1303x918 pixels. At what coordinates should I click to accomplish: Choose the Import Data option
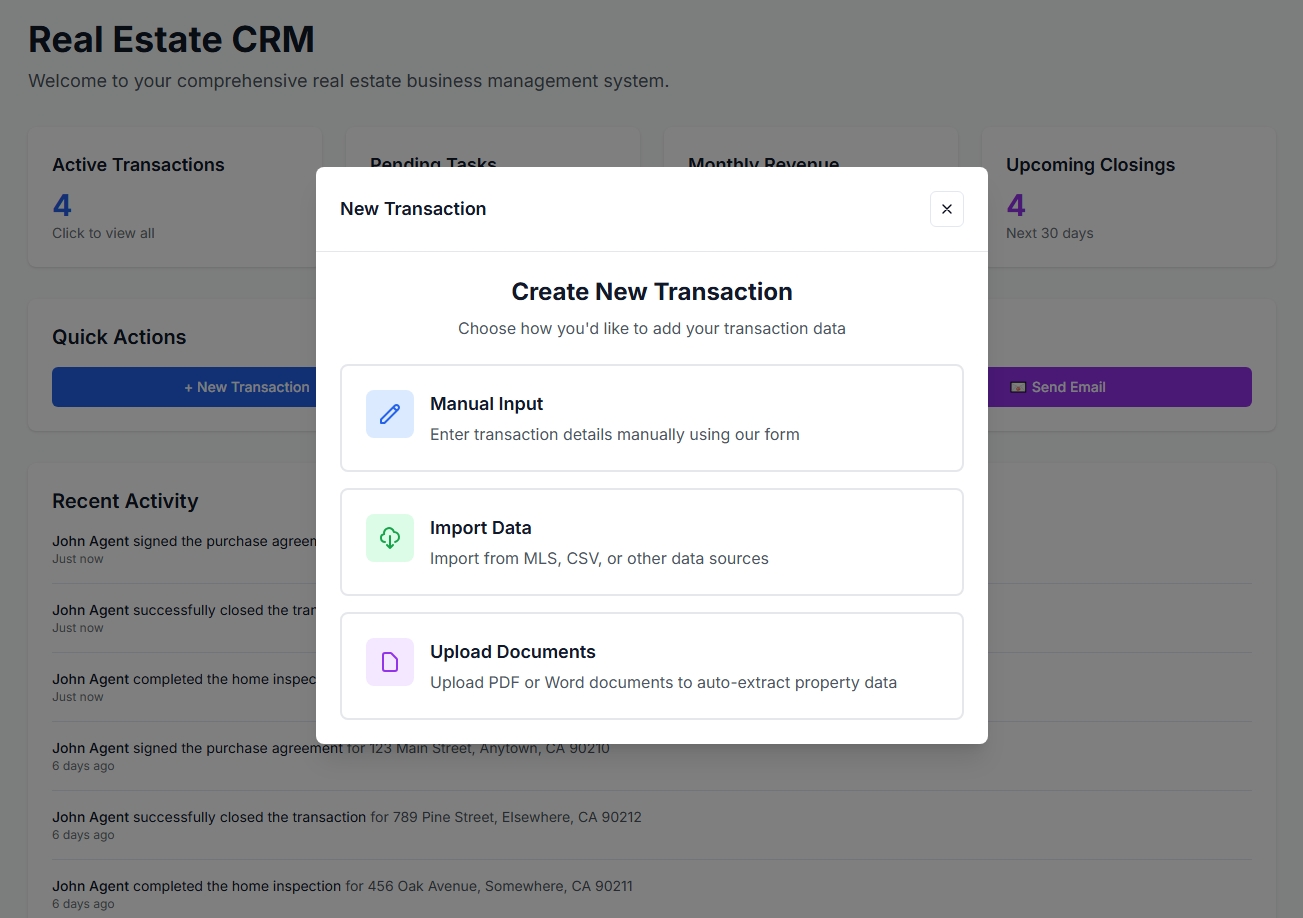(x=652, y=542)
